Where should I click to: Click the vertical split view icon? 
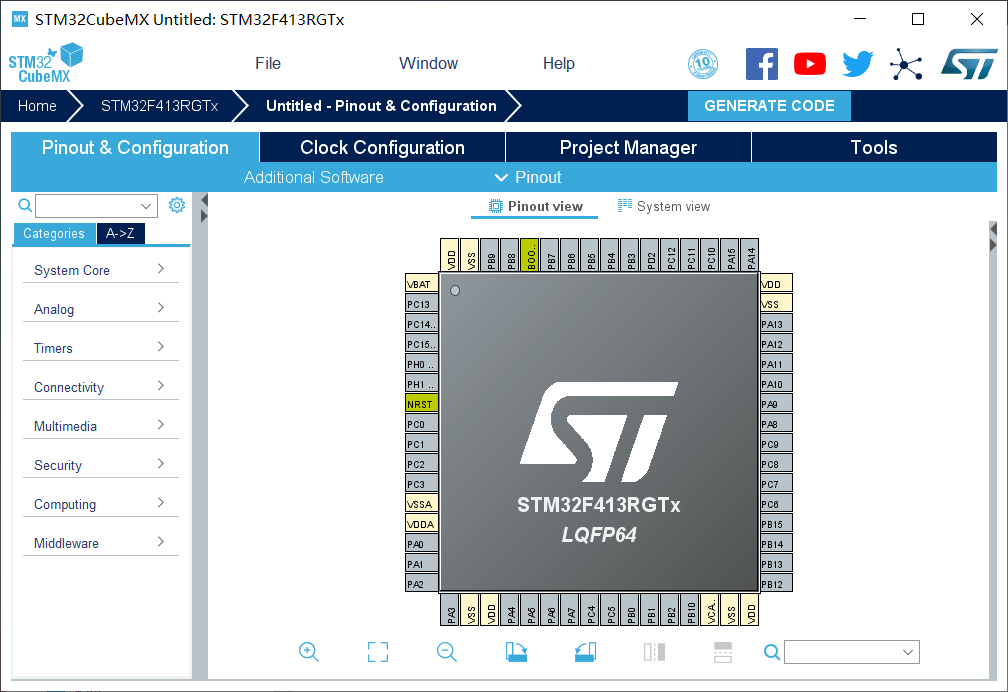(x=654, y=651)
